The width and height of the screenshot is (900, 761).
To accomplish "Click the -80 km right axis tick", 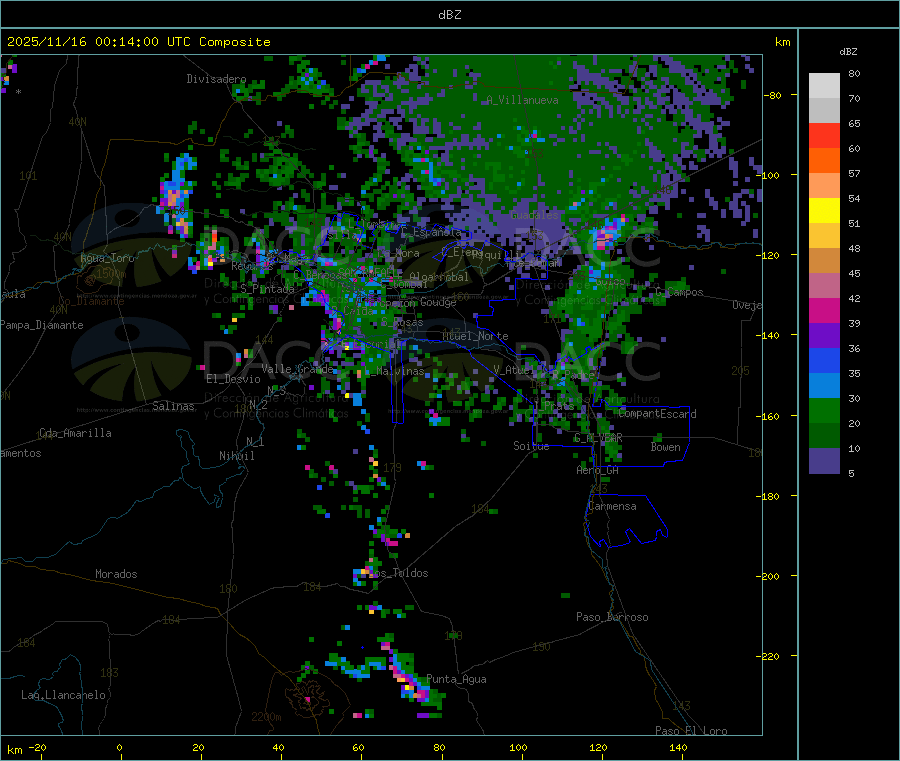I will click(773, 95).
